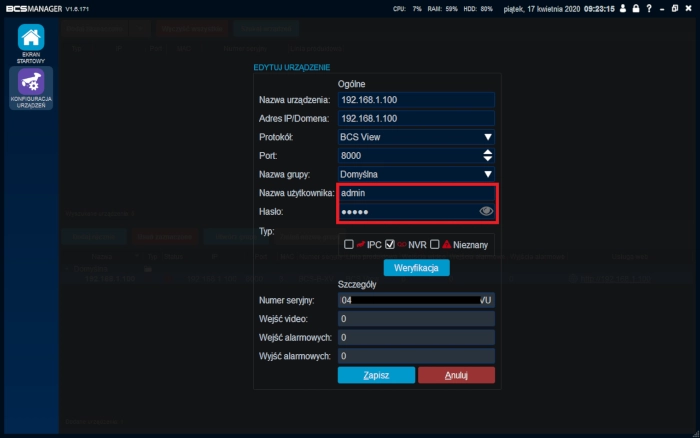Increase Port value with up arrow

488,152
